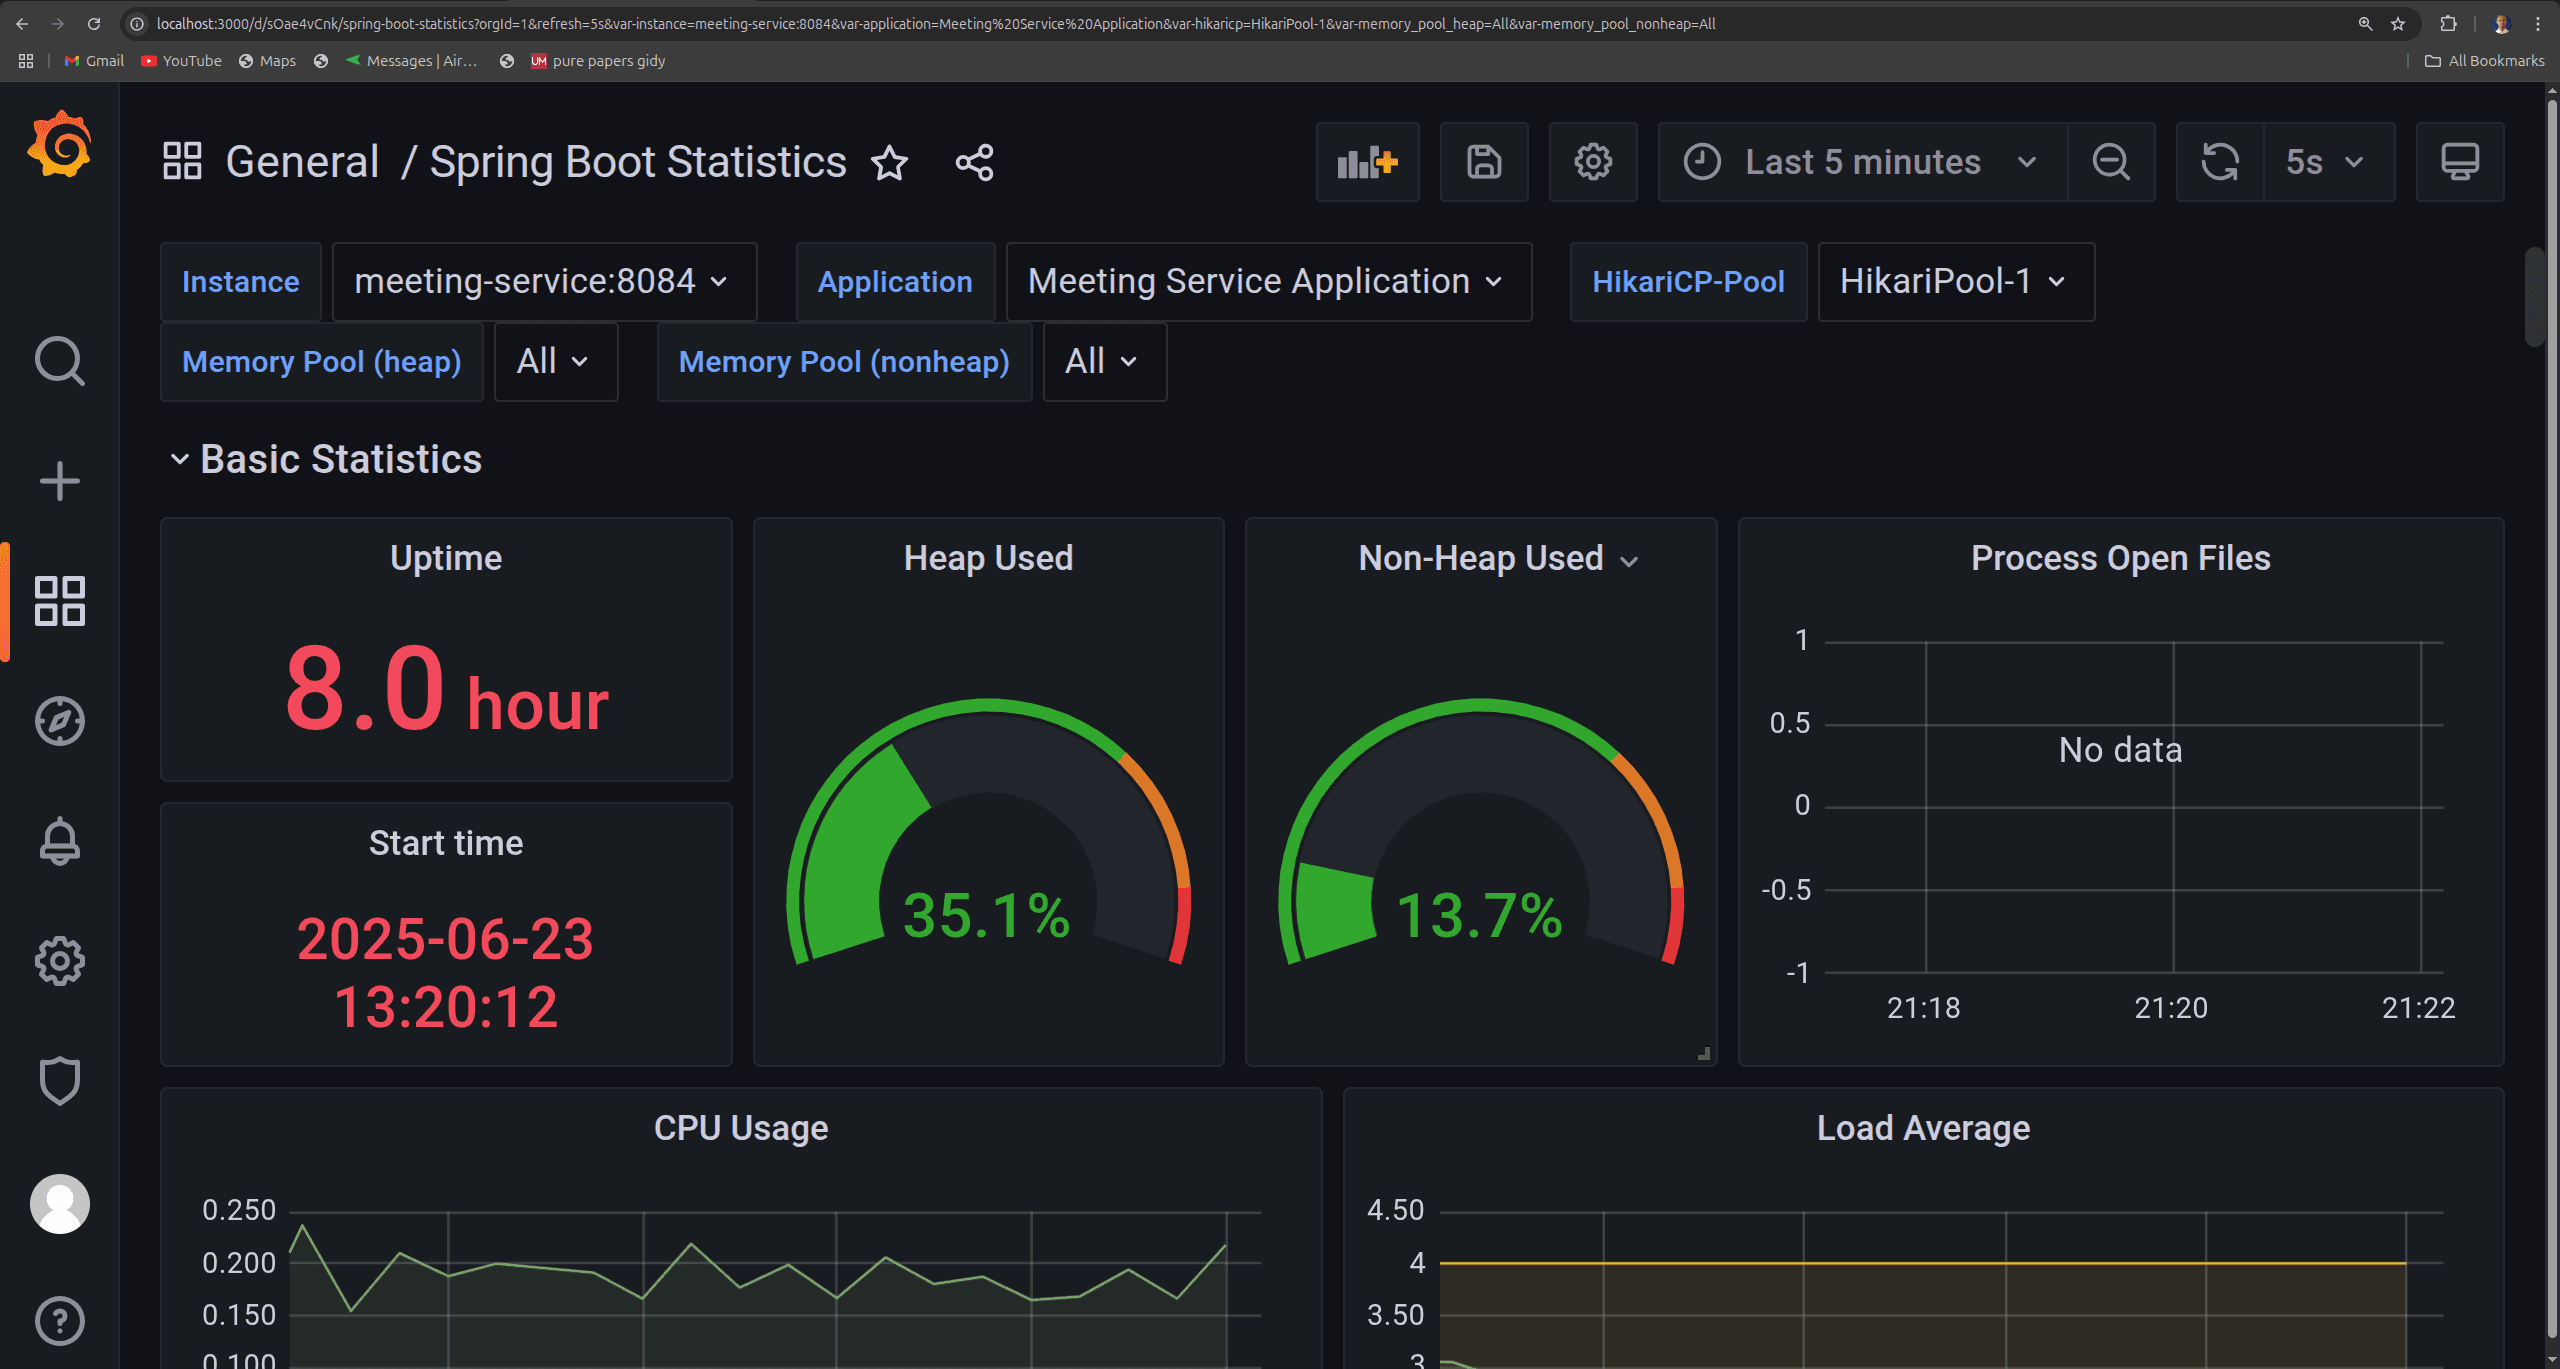
Task: Click the Save dashboard icon
Action: coord(1484,162)
